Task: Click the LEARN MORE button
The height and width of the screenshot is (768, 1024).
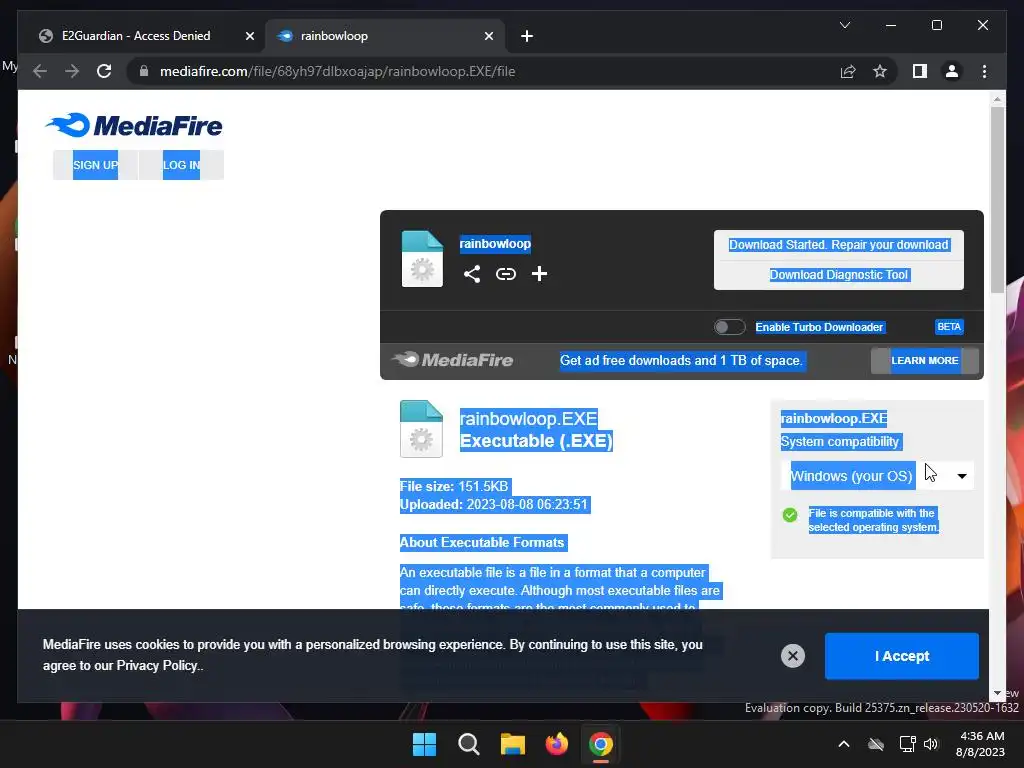Action: [x=925, y=360]
